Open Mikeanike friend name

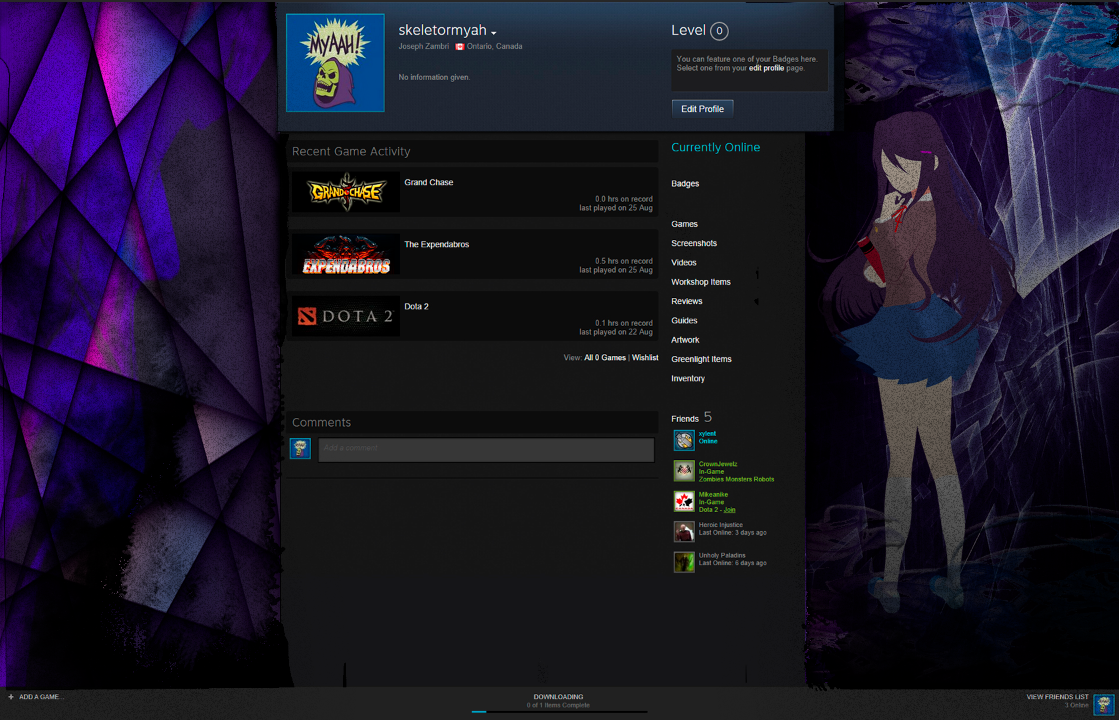point(713,495)
